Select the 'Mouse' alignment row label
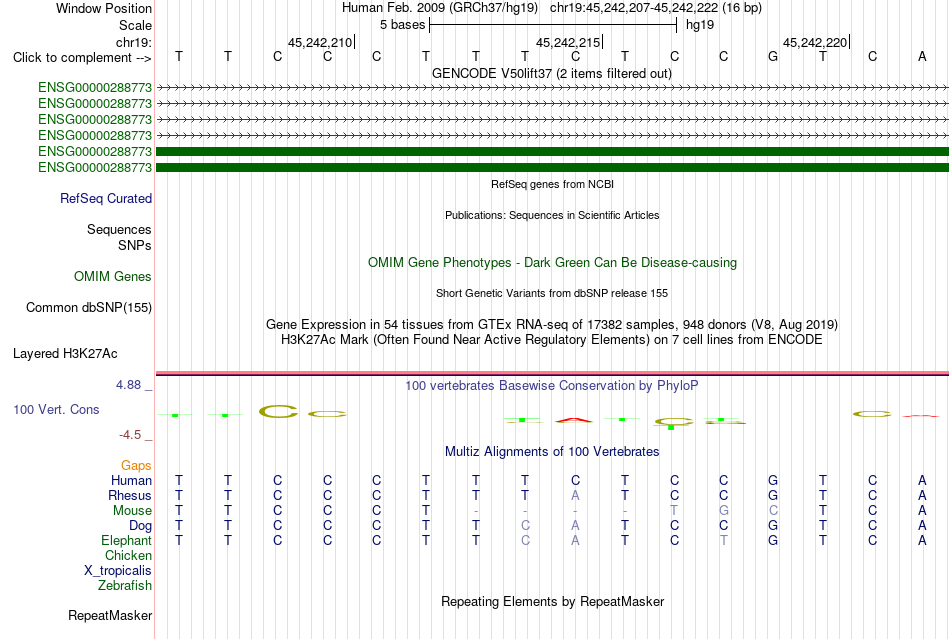Image resolution: width=950 pixels, height=639 pixels. (x=132, y=511)
